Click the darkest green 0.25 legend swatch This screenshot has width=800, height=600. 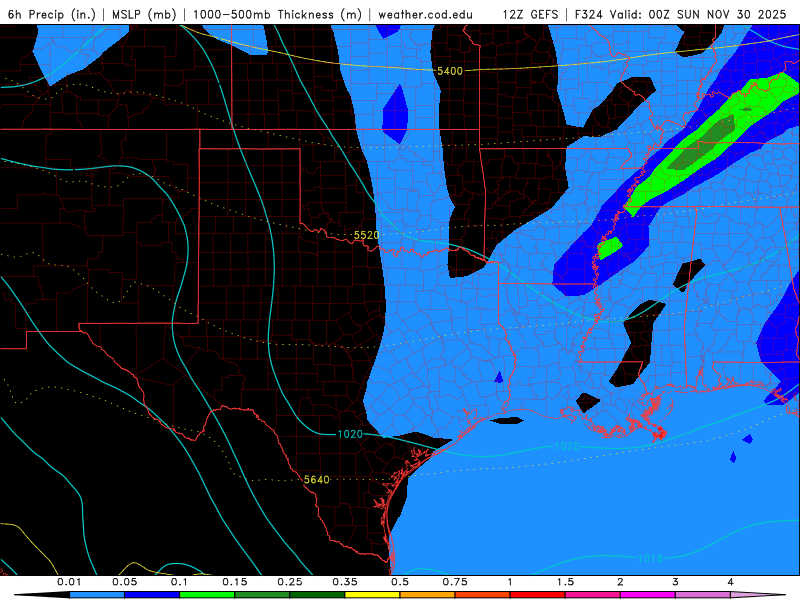click(x=317, y=595)
